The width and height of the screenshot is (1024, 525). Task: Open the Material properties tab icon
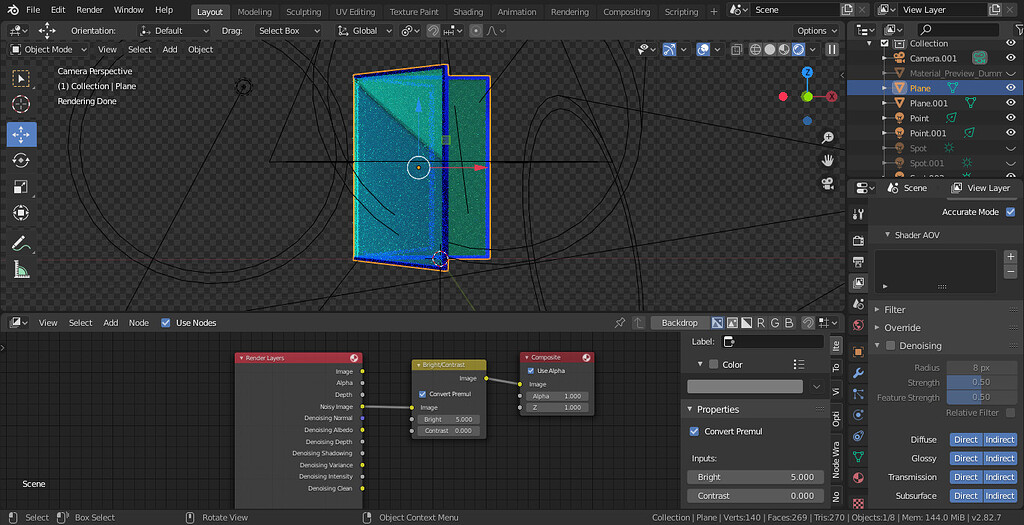858,477
